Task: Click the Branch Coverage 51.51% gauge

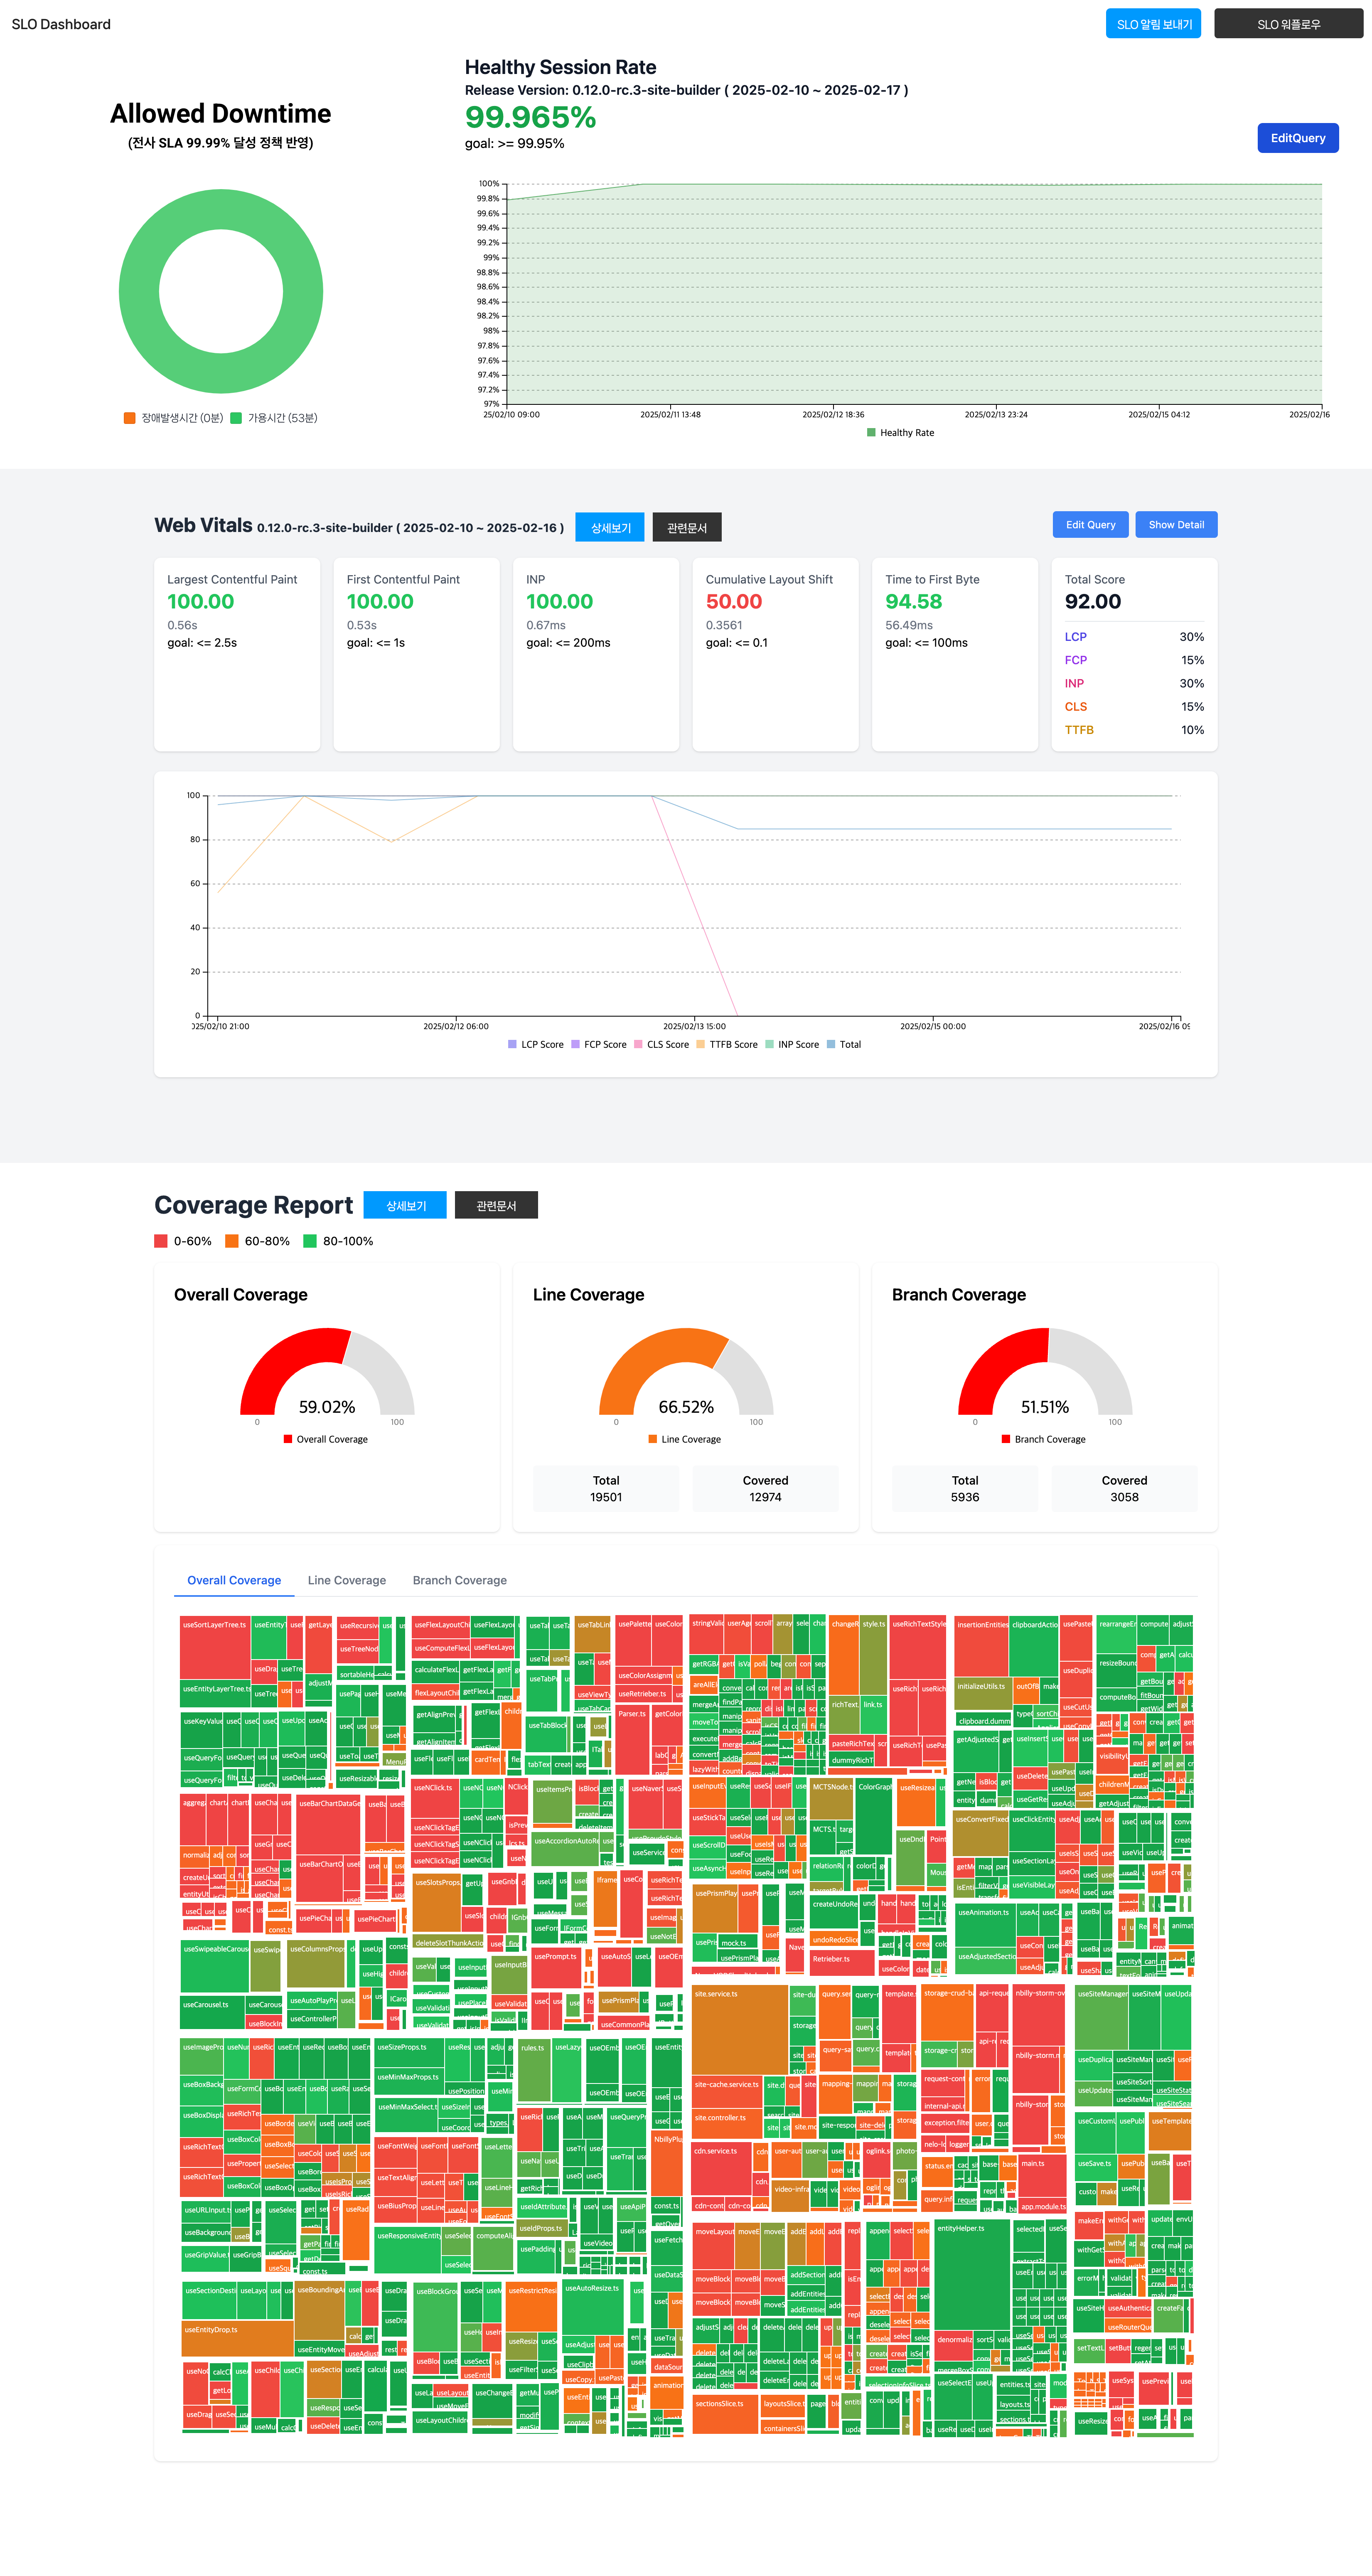Action: [x=1045, y=1371]
